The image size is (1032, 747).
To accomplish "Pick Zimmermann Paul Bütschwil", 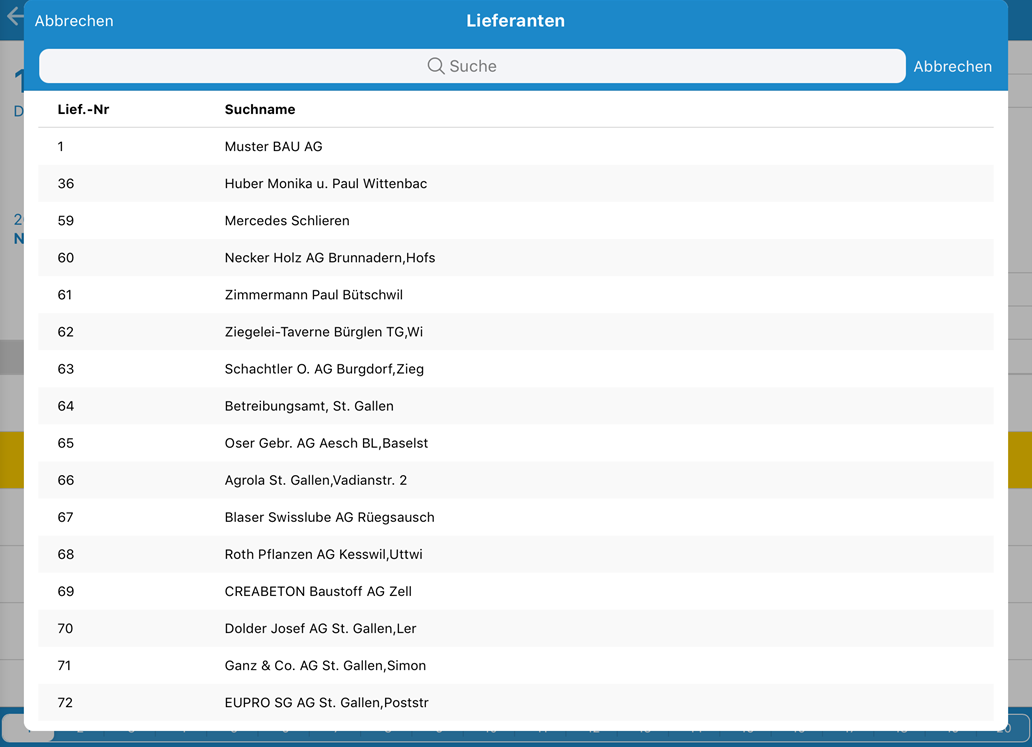I will [x=515, y=295].
